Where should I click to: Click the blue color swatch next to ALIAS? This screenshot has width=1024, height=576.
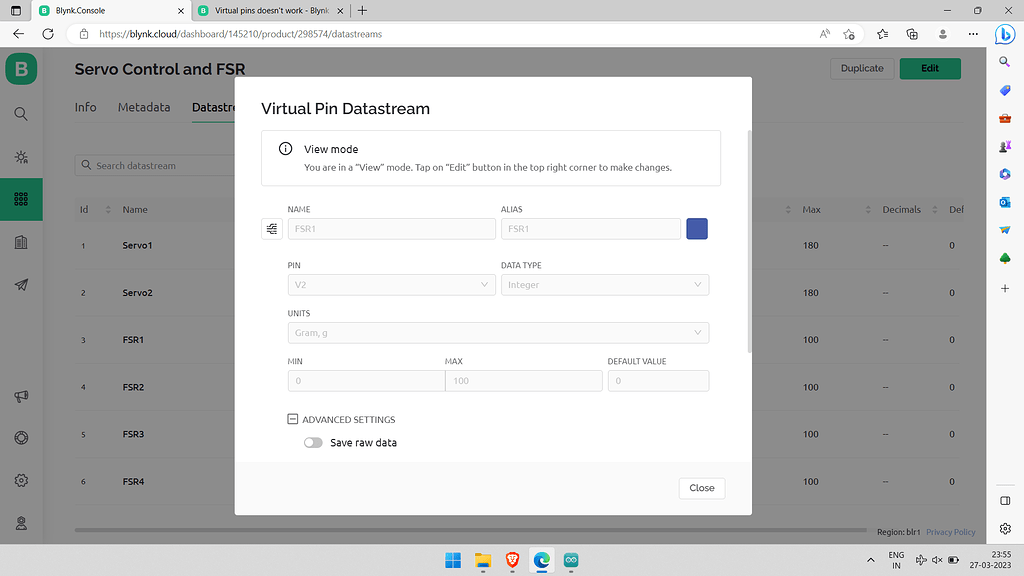click(x=696, y=228)
